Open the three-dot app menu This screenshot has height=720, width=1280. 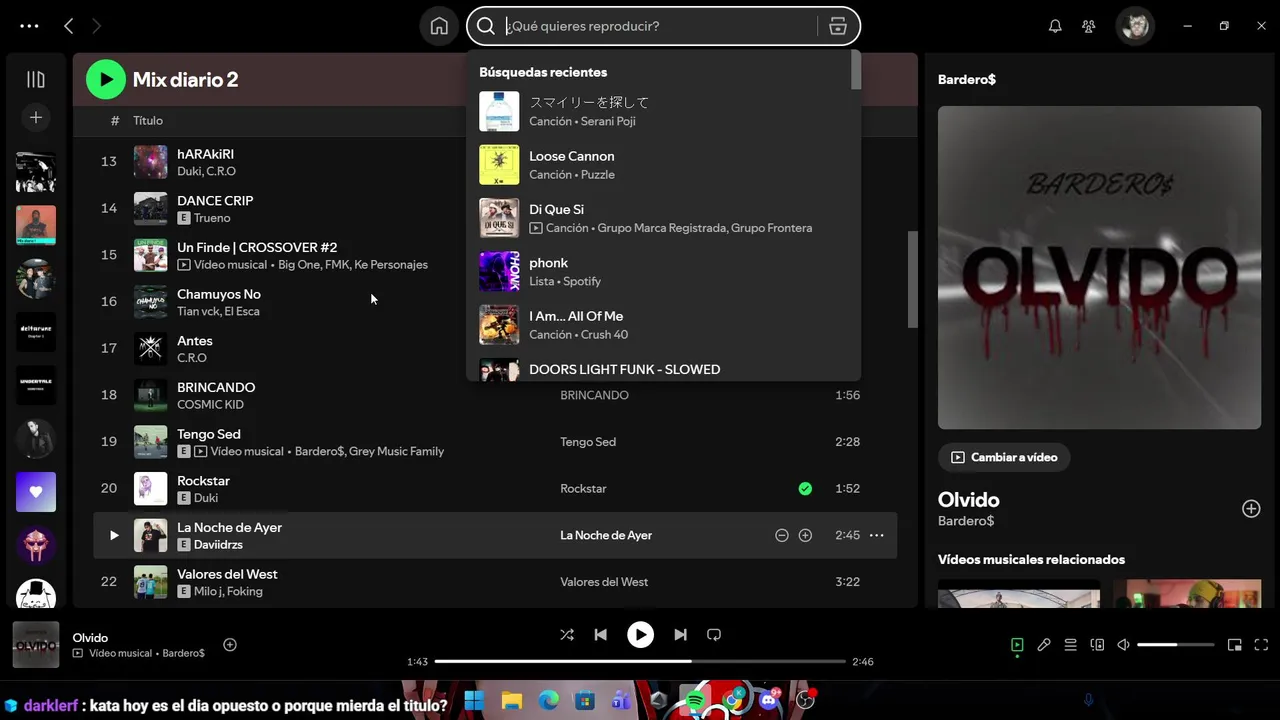pos(29,26)
